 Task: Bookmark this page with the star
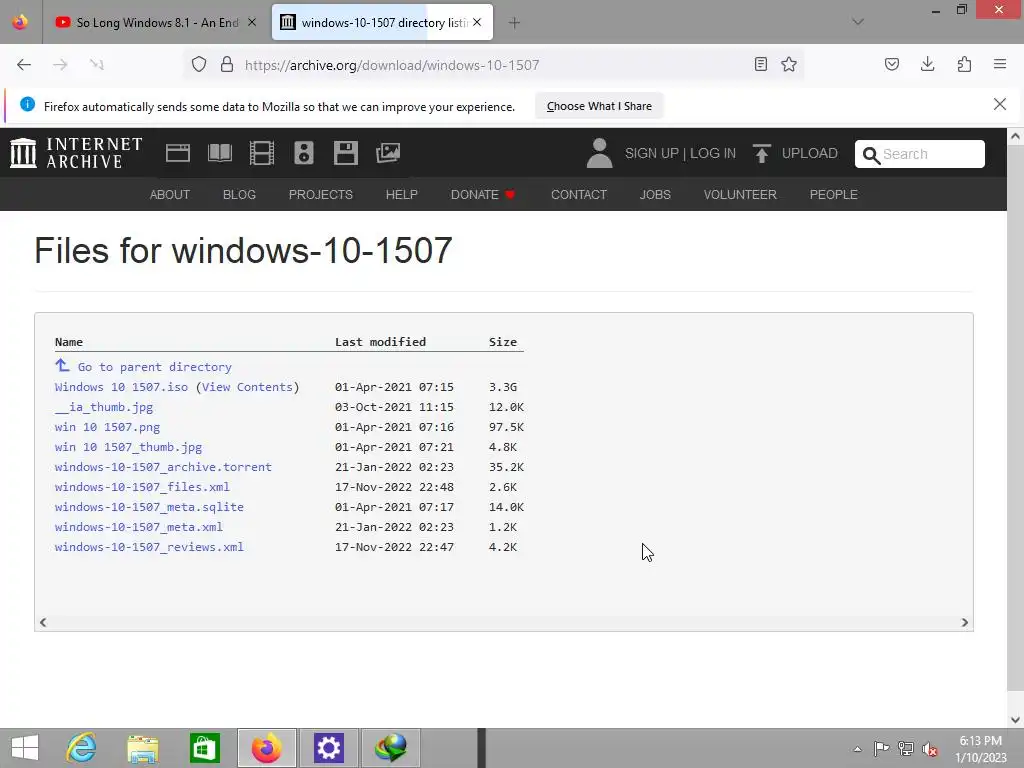pos(789,64)
